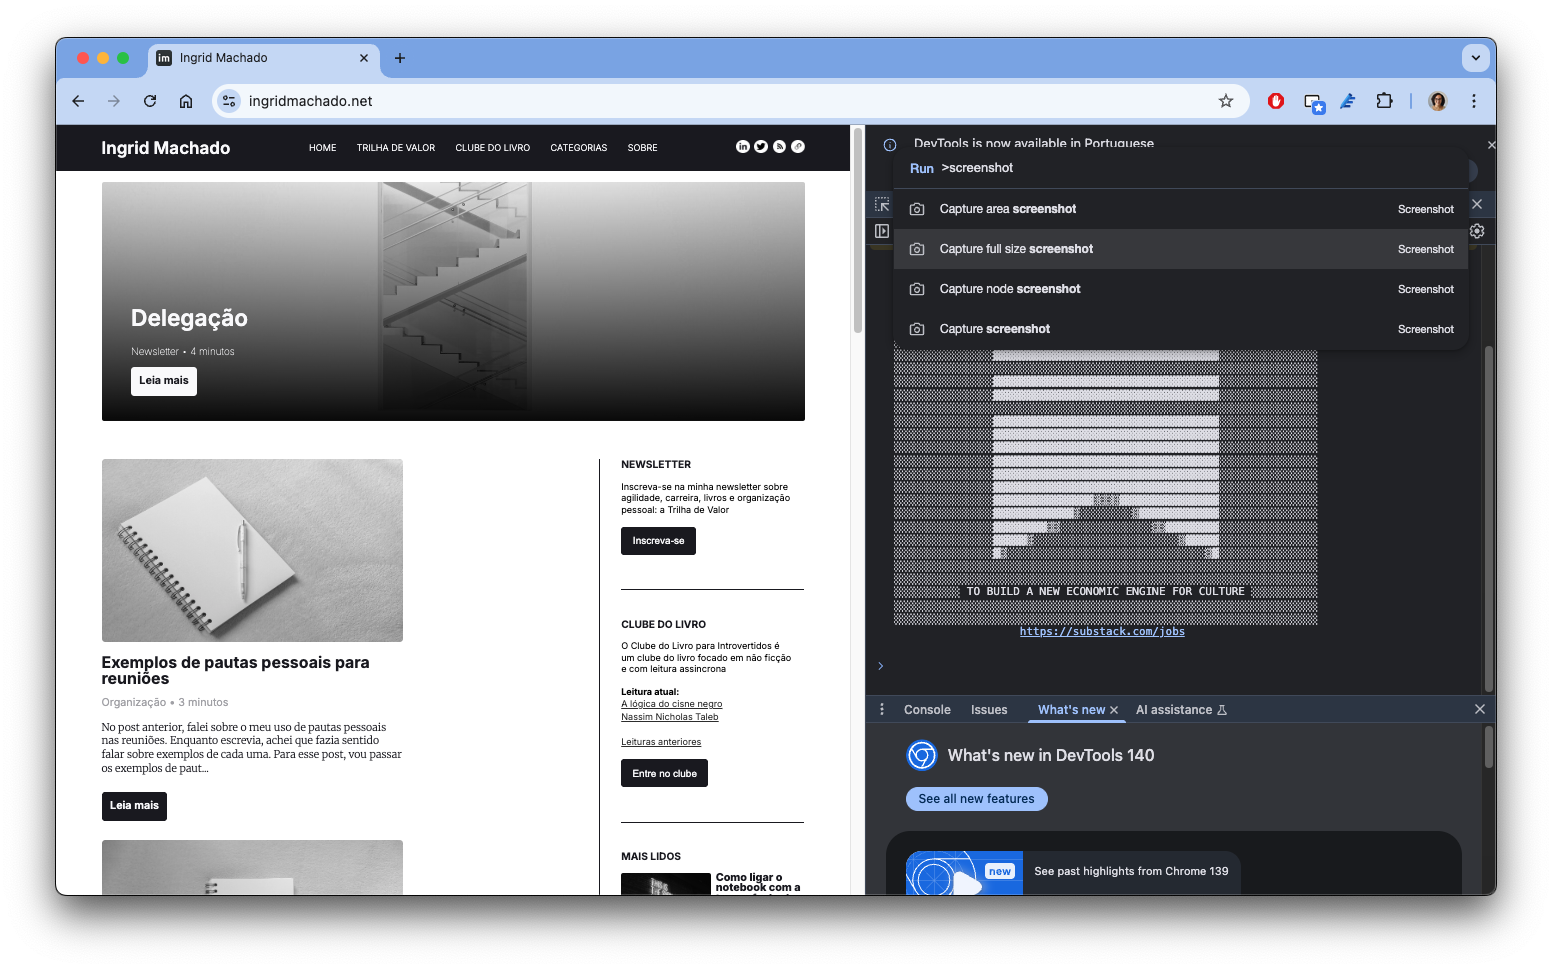Activate the inspect element picker icon
Image resolution: width=1552 pixels, height=969 pixels.
pos(881,205)
